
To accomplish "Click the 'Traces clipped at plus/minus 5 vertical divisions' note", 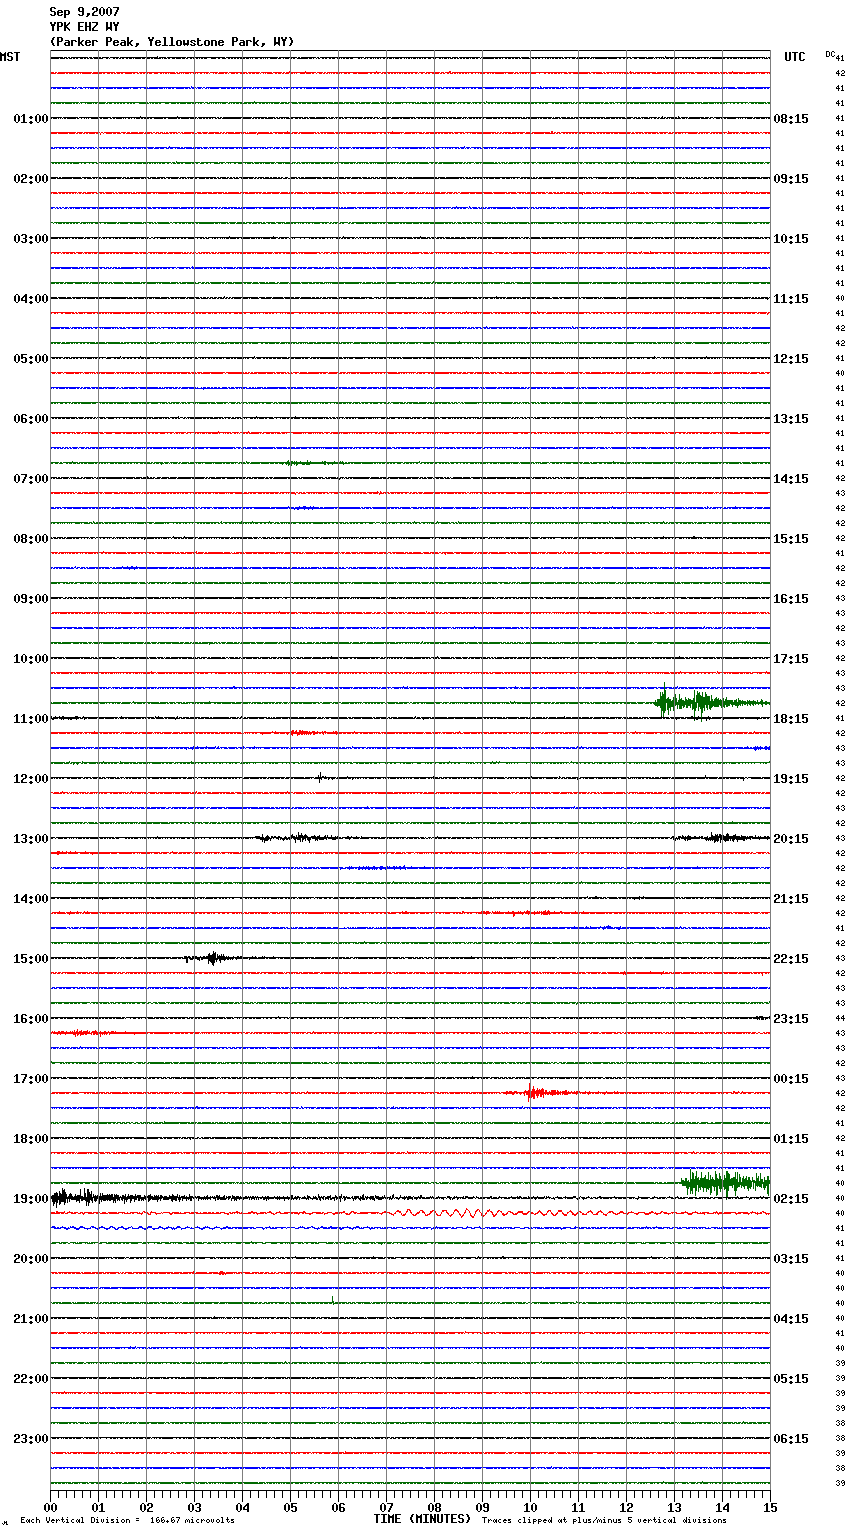I will pyautogui.click(x=605, y=1521).
